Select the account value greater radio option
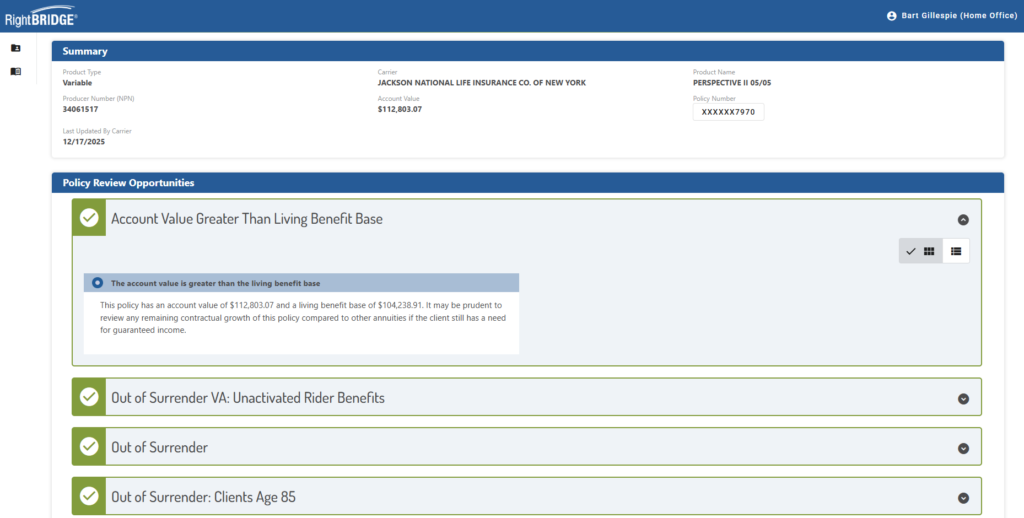The width and height of the screenshot is (1024, 518). point(97,283)
